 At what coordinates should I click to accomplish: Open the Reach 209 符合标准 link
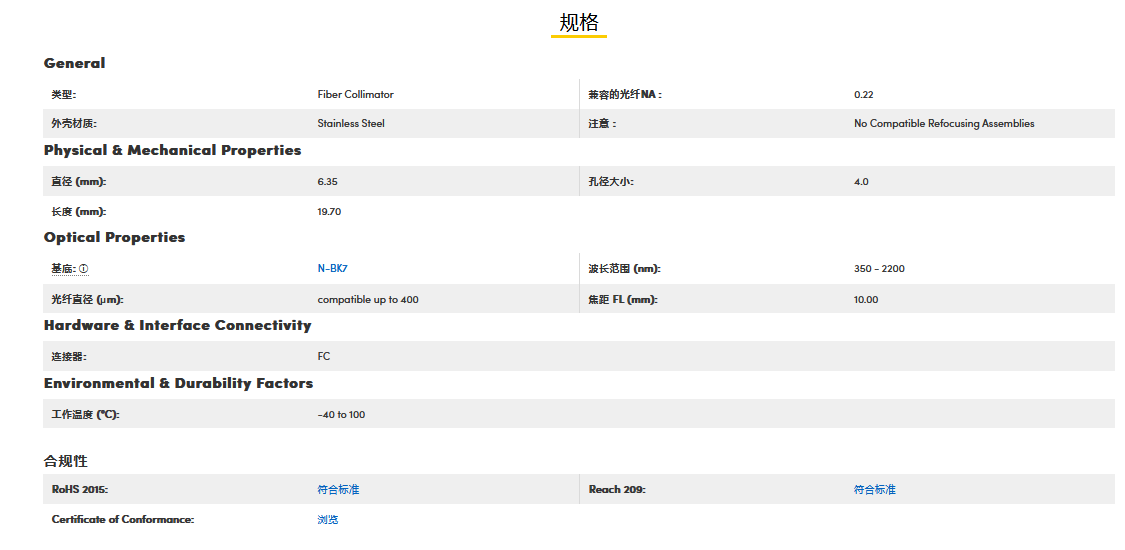(x=875, y=490)
